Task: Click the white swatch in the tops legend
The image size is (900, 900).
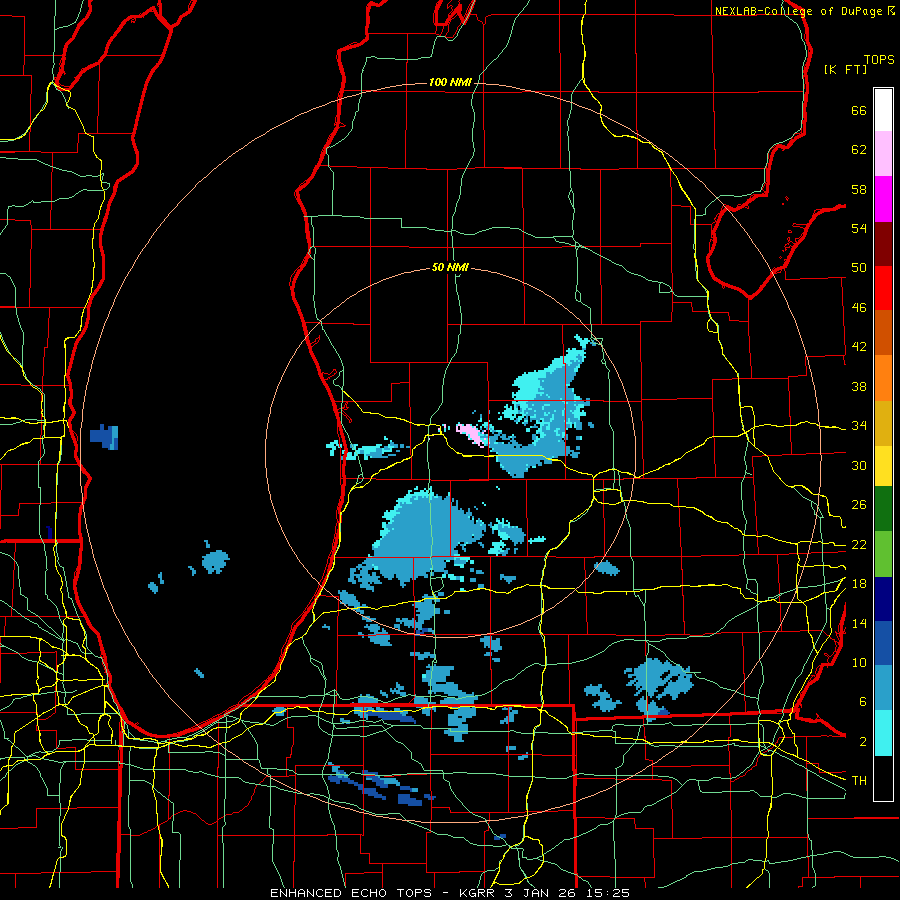Action: pyautogui.click(x=883, y=110)
